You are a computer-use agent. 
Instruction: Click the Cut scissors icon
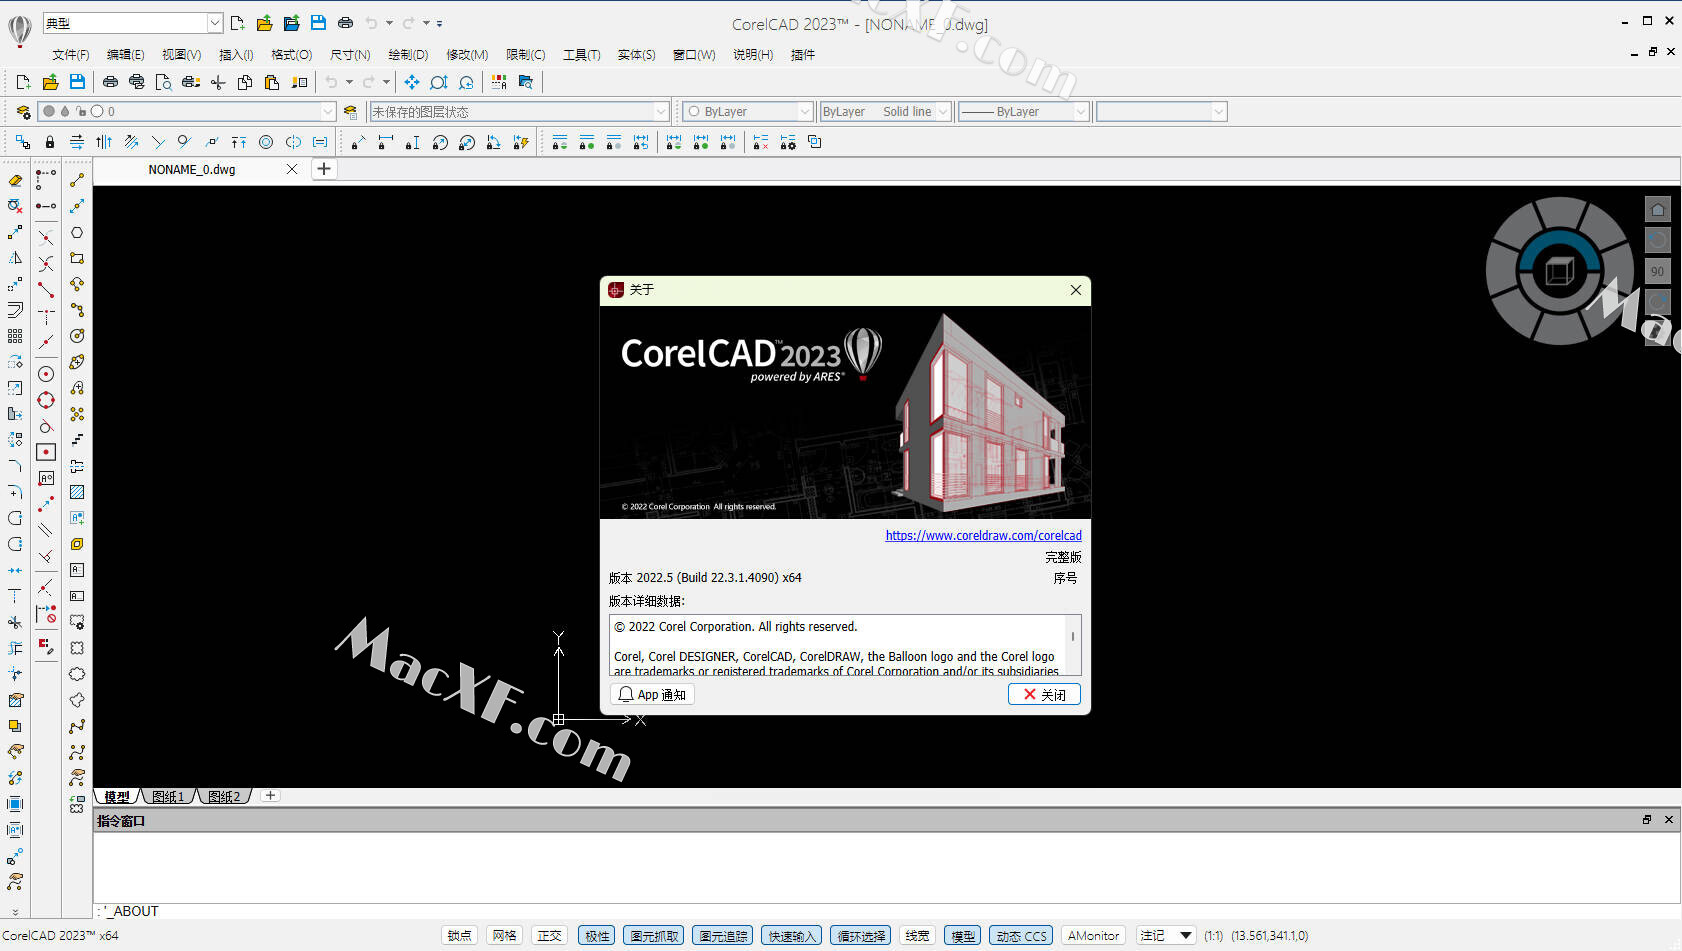(x=218, y=82)
